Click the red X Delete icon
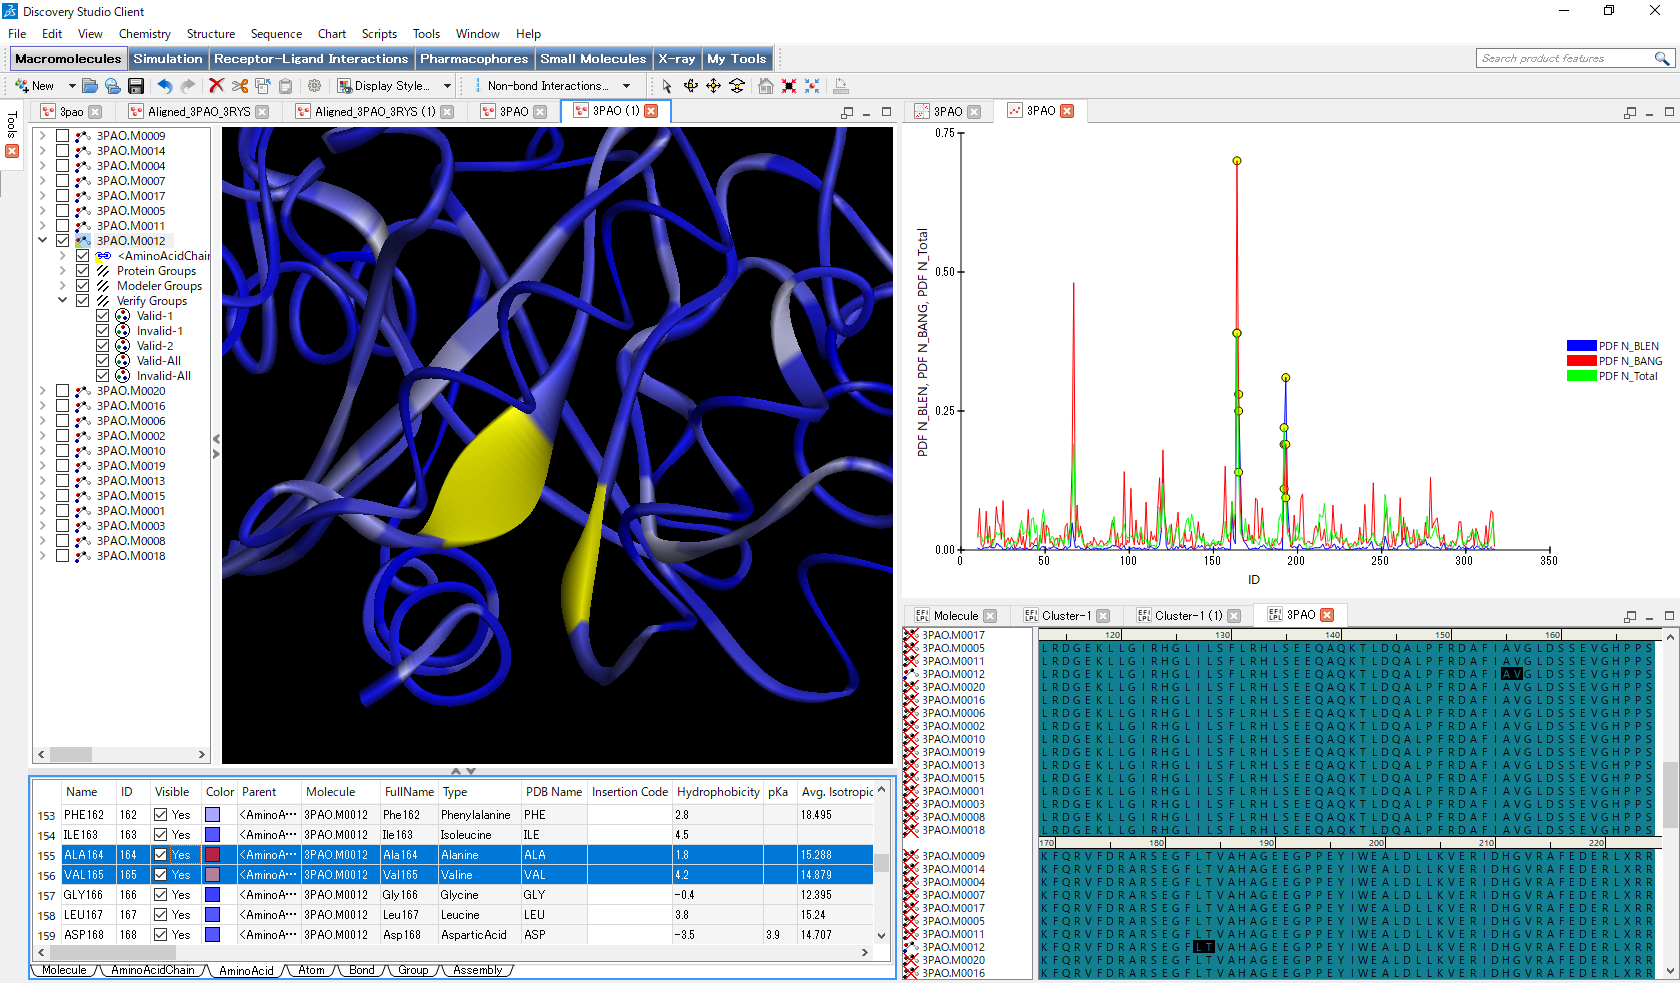 pos(216,86)
